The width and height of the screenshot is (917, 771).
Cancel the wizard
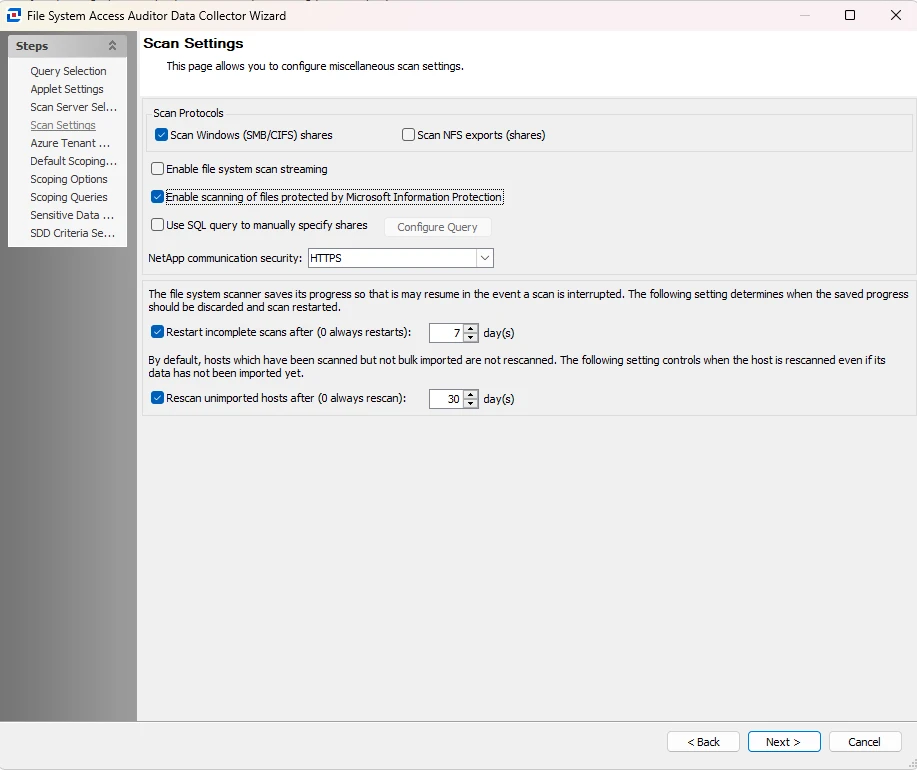[864, 742]
